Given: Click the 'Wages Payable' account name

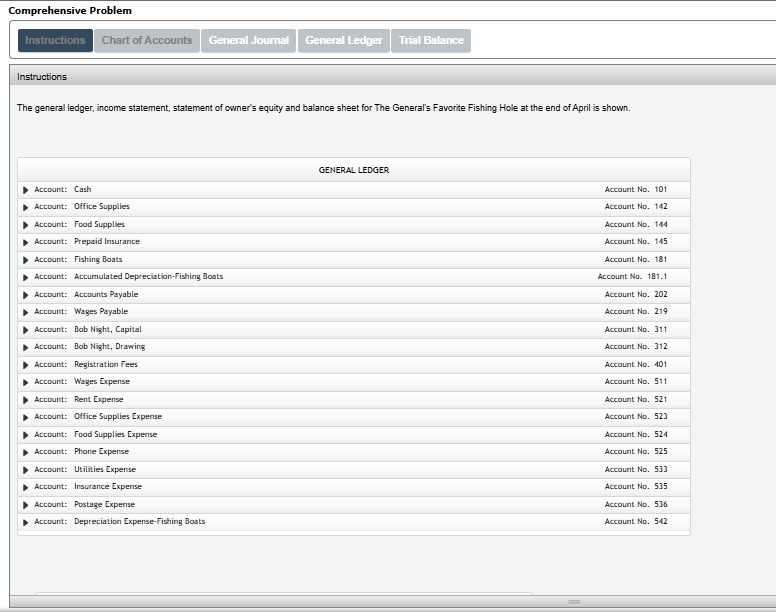Looking at the screenshot, I should 101,312.
